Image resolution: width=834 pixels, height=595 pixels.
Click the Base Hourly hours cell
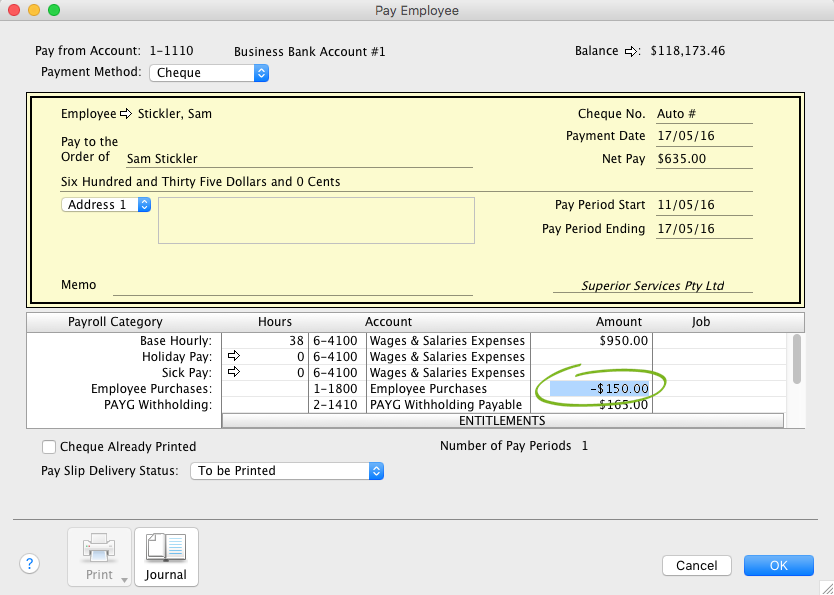tap(264, 340)
